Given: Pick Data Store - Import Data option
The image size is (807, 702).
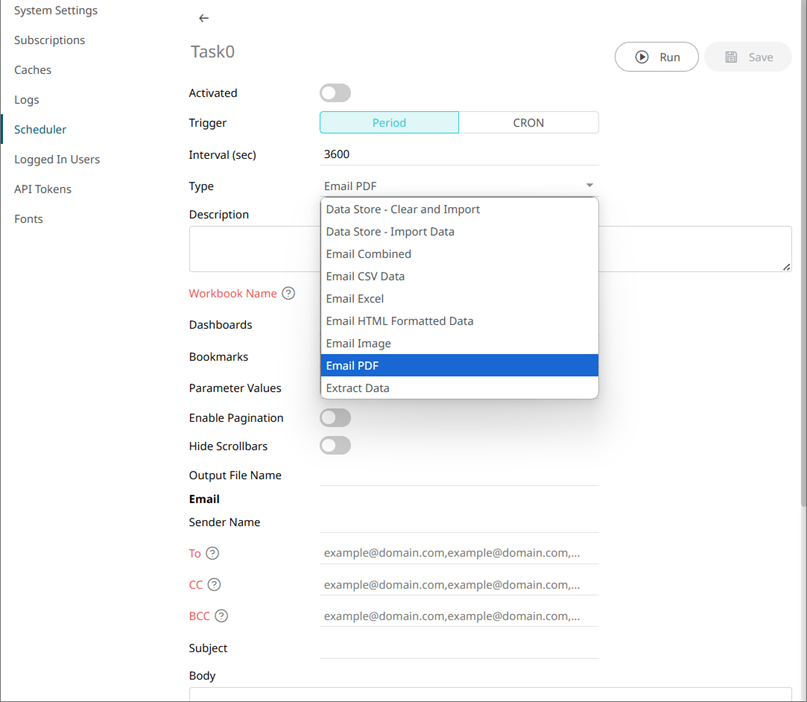Looking at the screenshot, I should coord(390,232).
